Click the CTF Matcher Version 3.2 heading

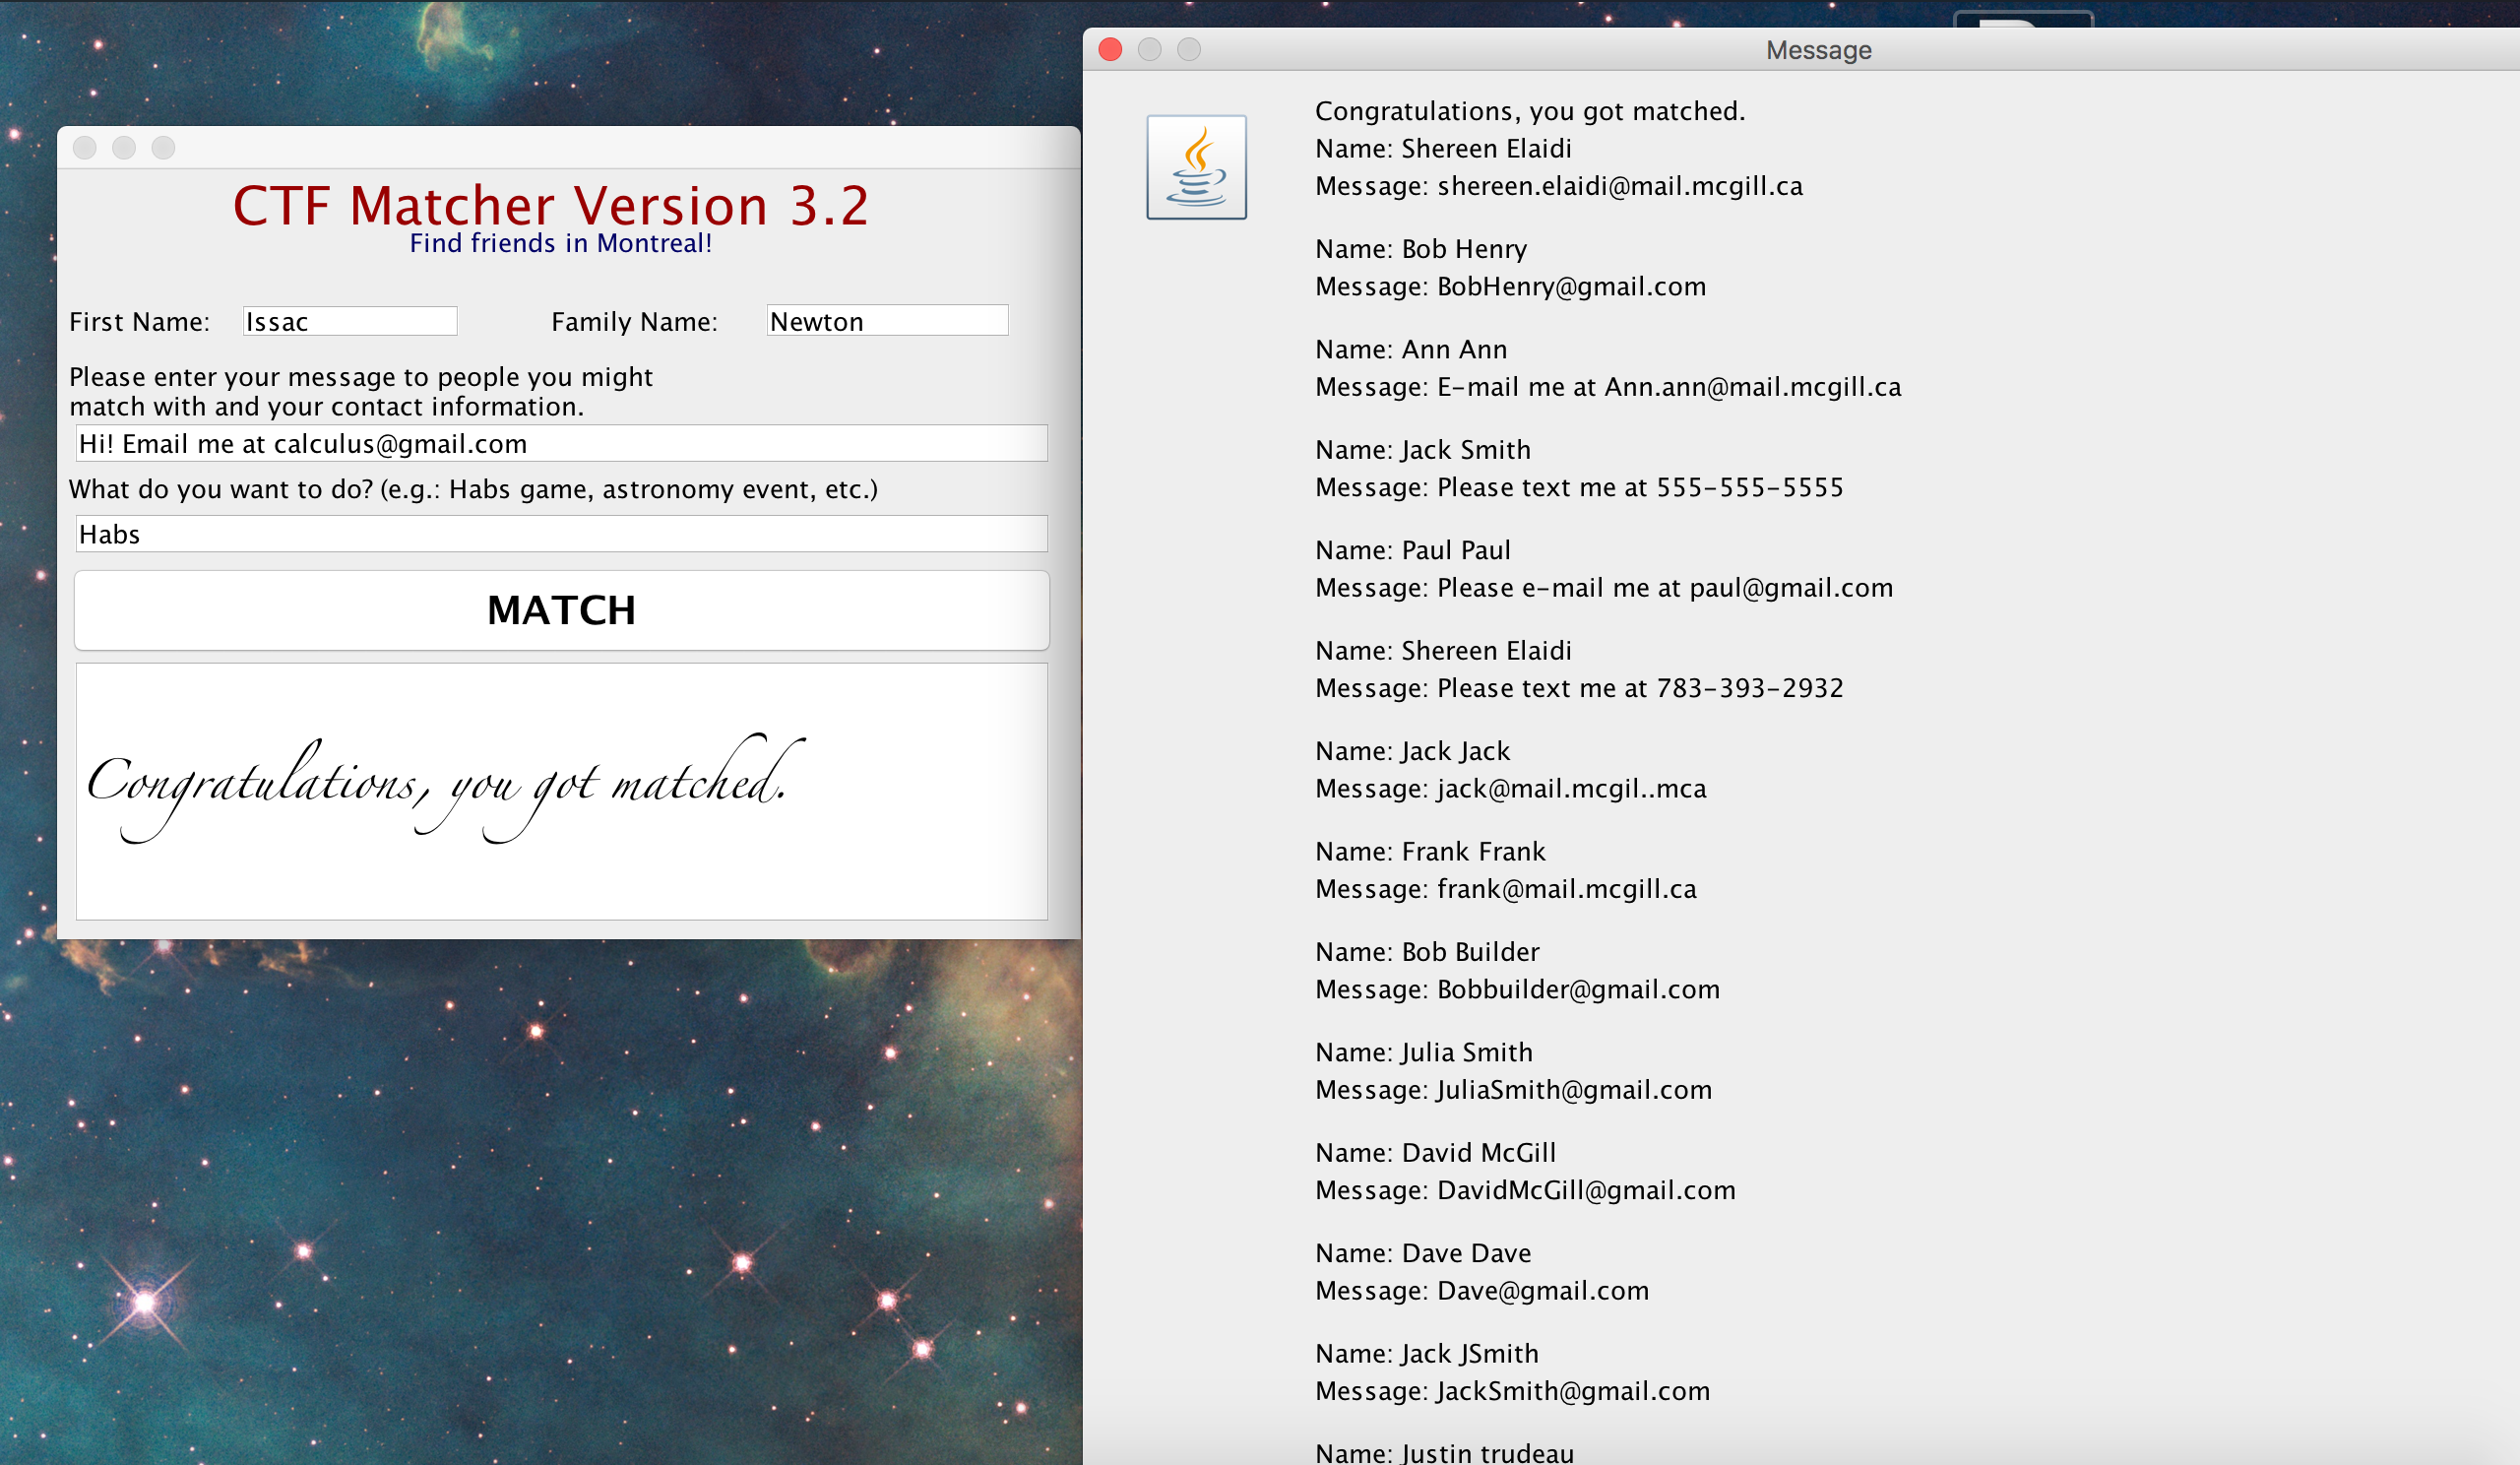point(551,206)
